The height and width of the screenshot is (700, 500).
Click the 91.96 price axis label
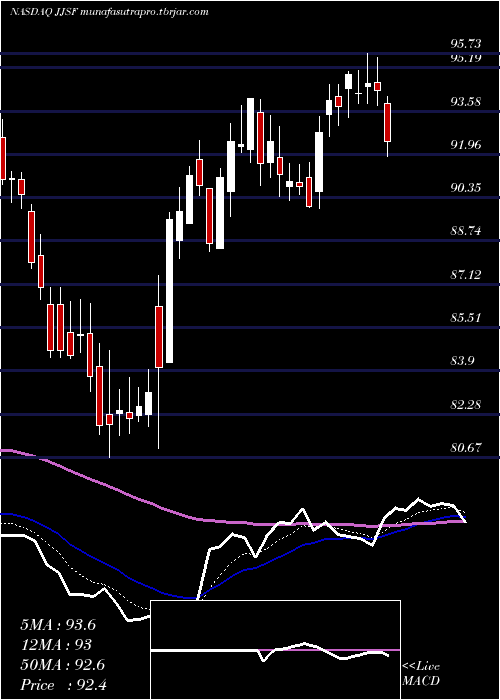tap(466, 144)
